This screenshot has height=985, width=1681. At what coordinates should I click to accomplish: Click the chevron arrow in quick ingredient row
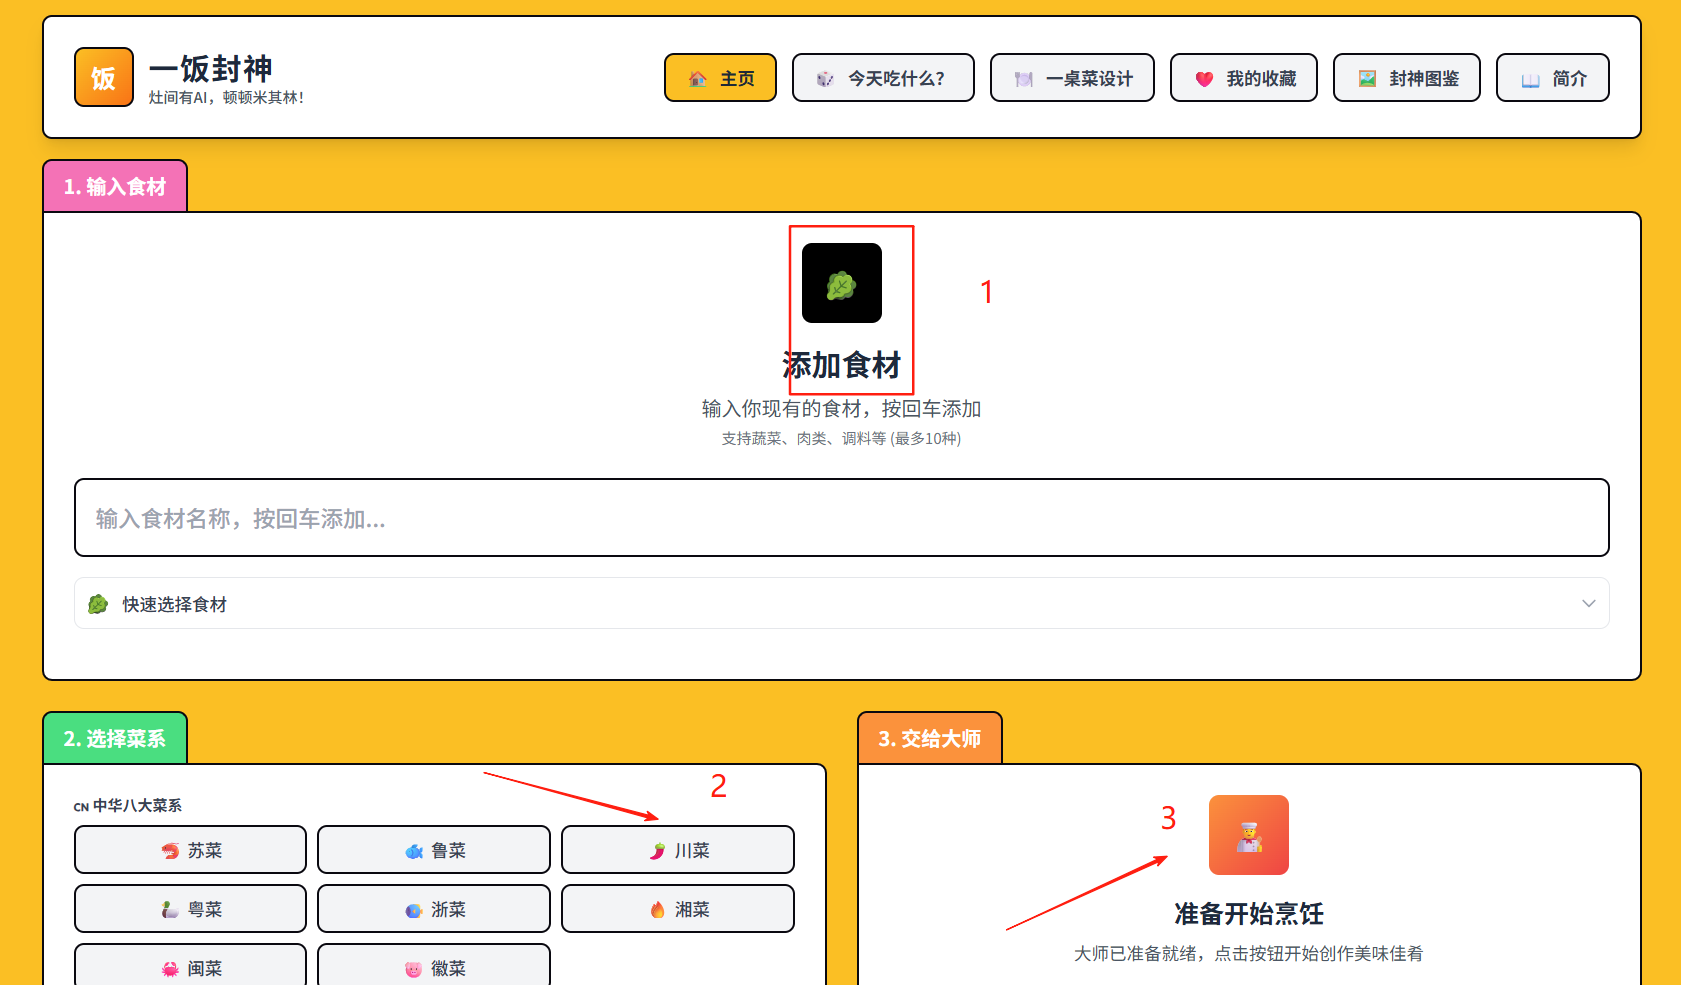tap(1588, 604)
